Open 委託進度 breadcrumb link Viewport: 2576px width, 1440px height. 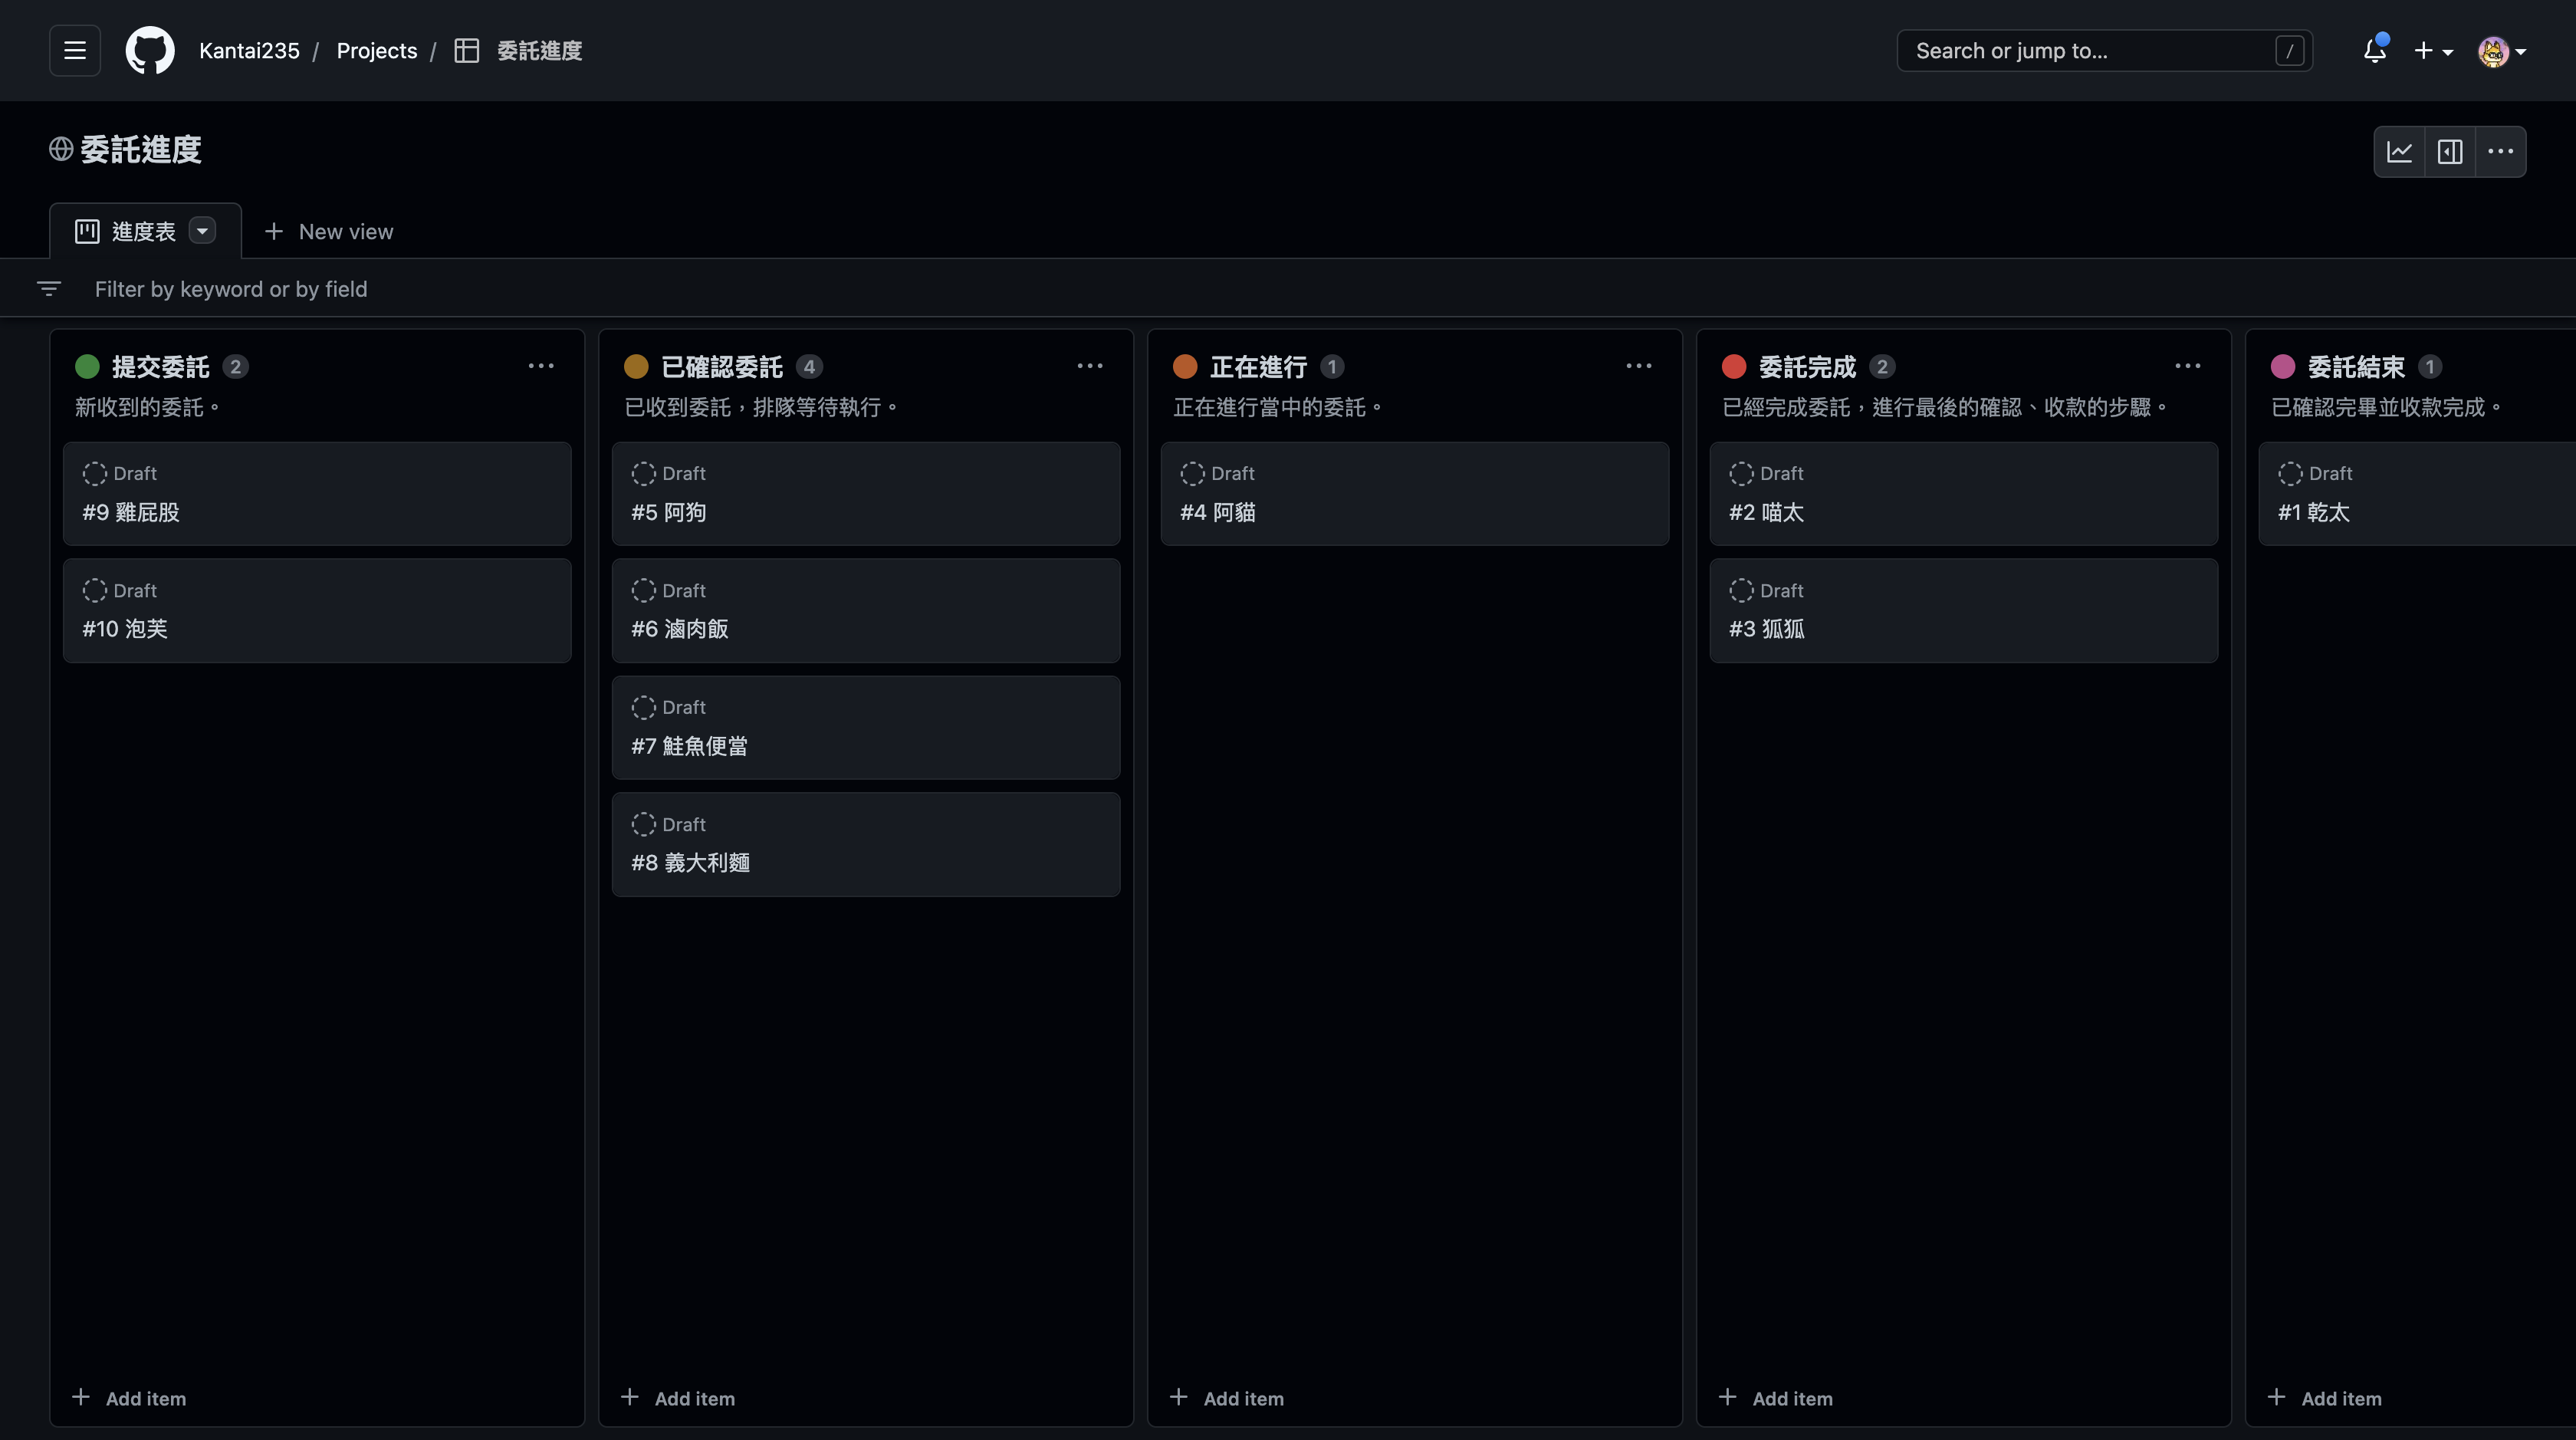click(x=540, y=50)
